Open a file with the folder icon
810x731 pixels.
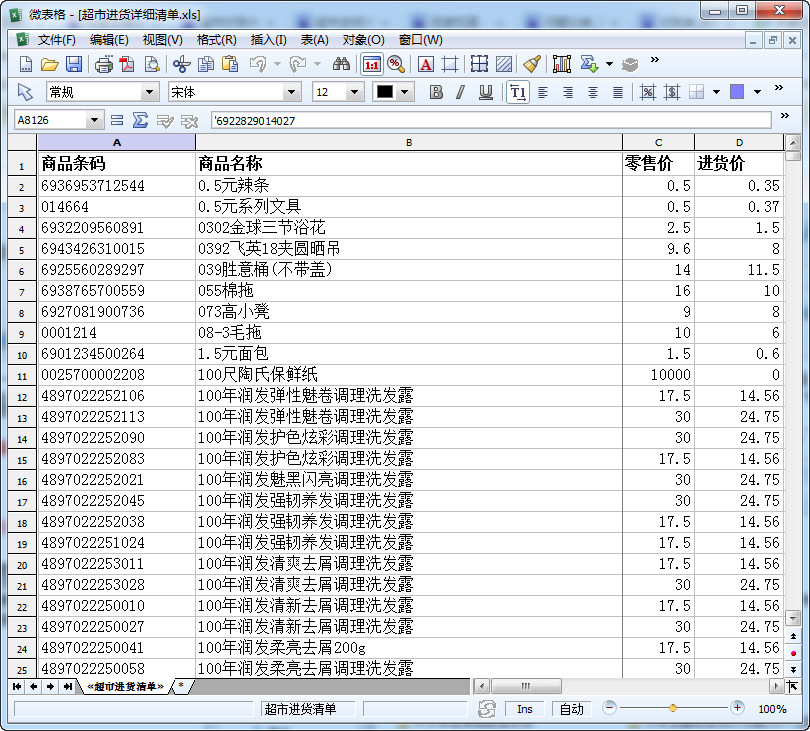[50, 65]
